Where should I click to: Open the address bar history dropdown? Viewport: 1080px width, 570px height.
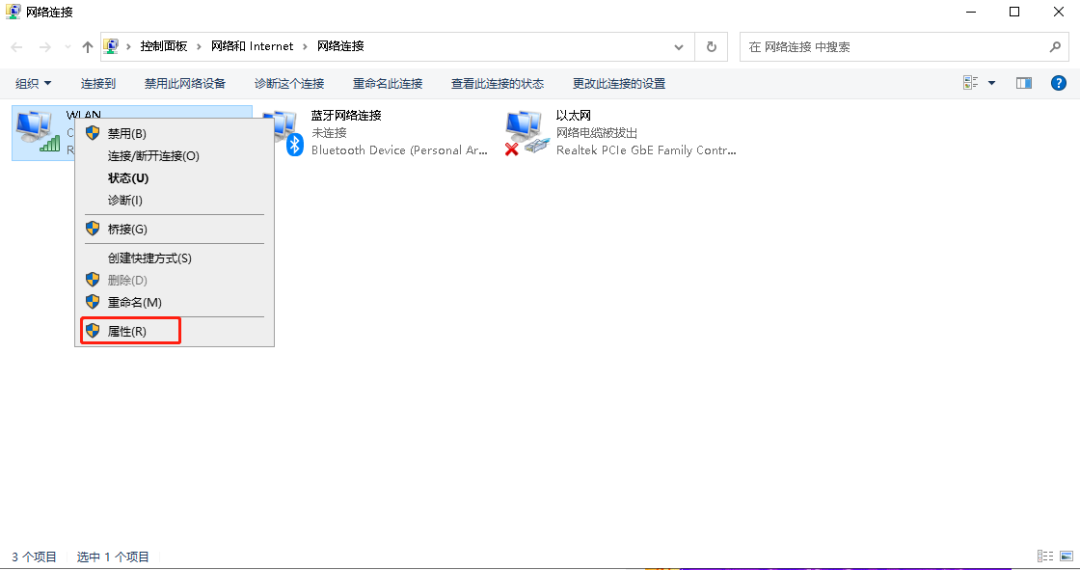tap(679, 47)
